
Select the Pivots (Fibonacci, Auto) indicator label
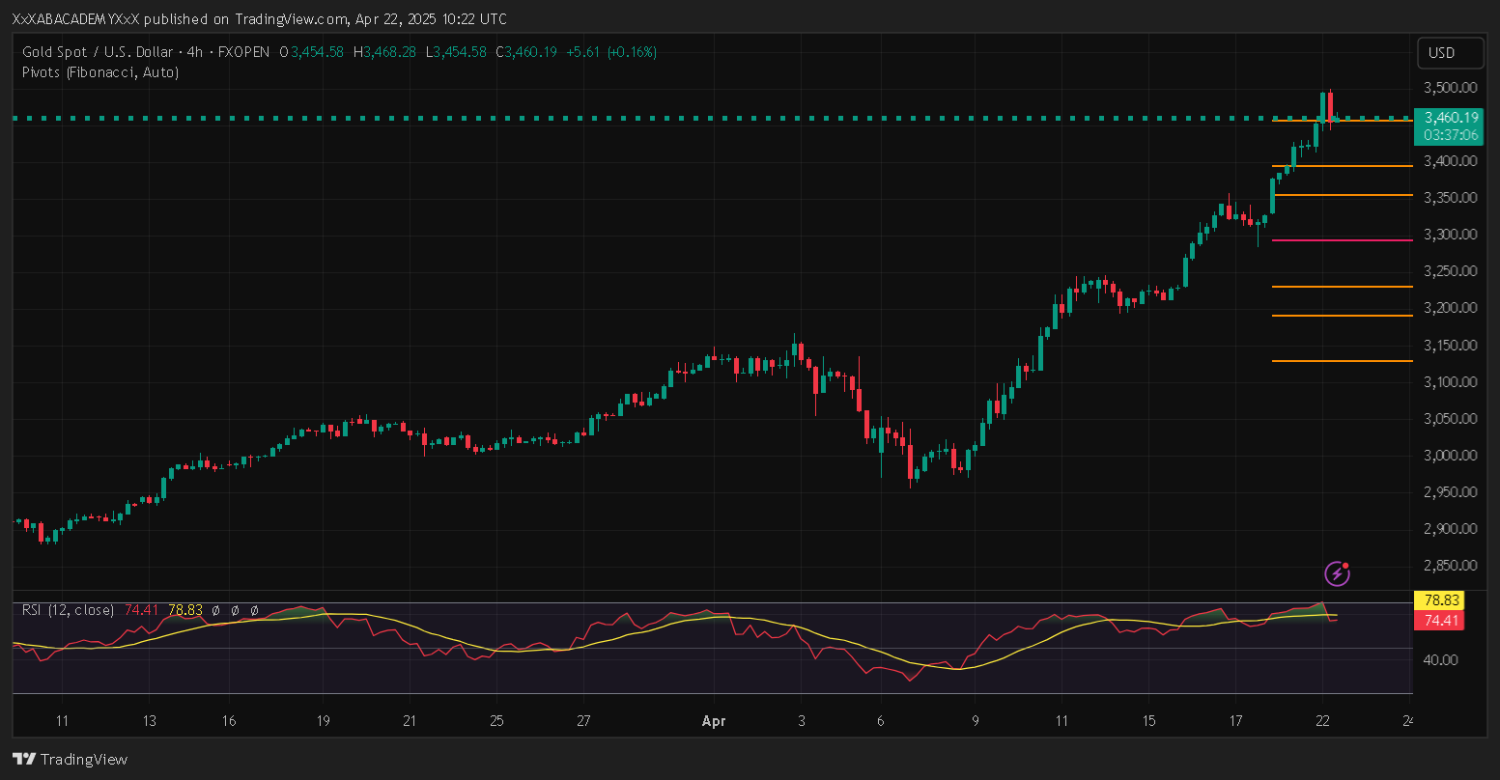[100, 72]
